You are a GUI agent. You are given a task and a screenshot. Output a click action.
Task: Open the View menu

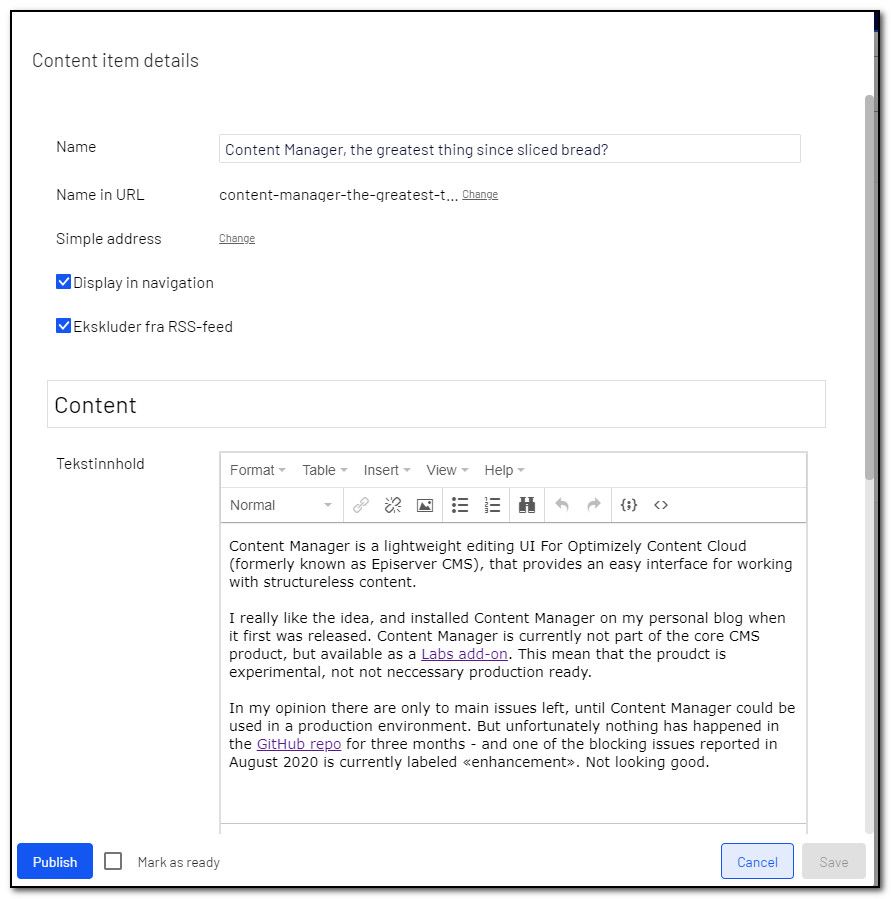[447, 470]
